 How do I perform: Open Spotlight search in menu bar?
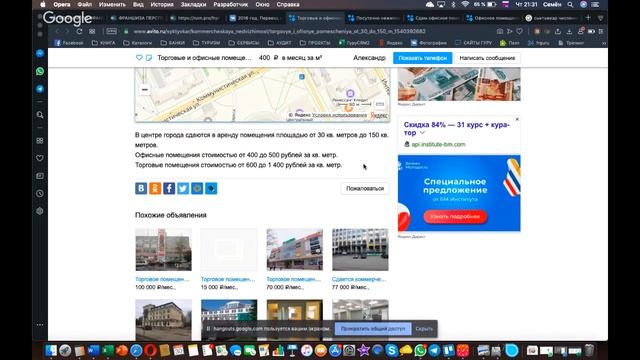pos(570,4)
